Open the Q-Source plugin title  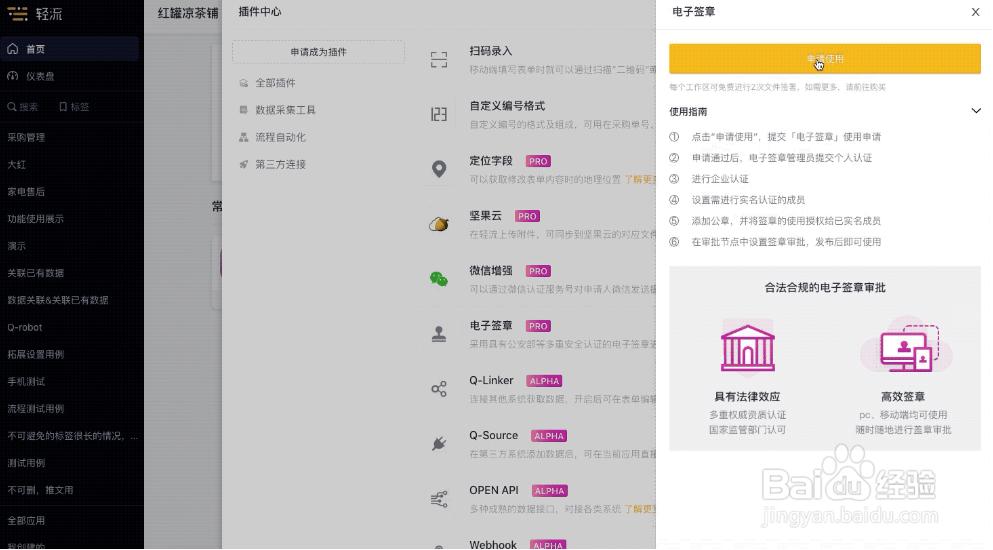pyautogui.click(x=493, y=435)
